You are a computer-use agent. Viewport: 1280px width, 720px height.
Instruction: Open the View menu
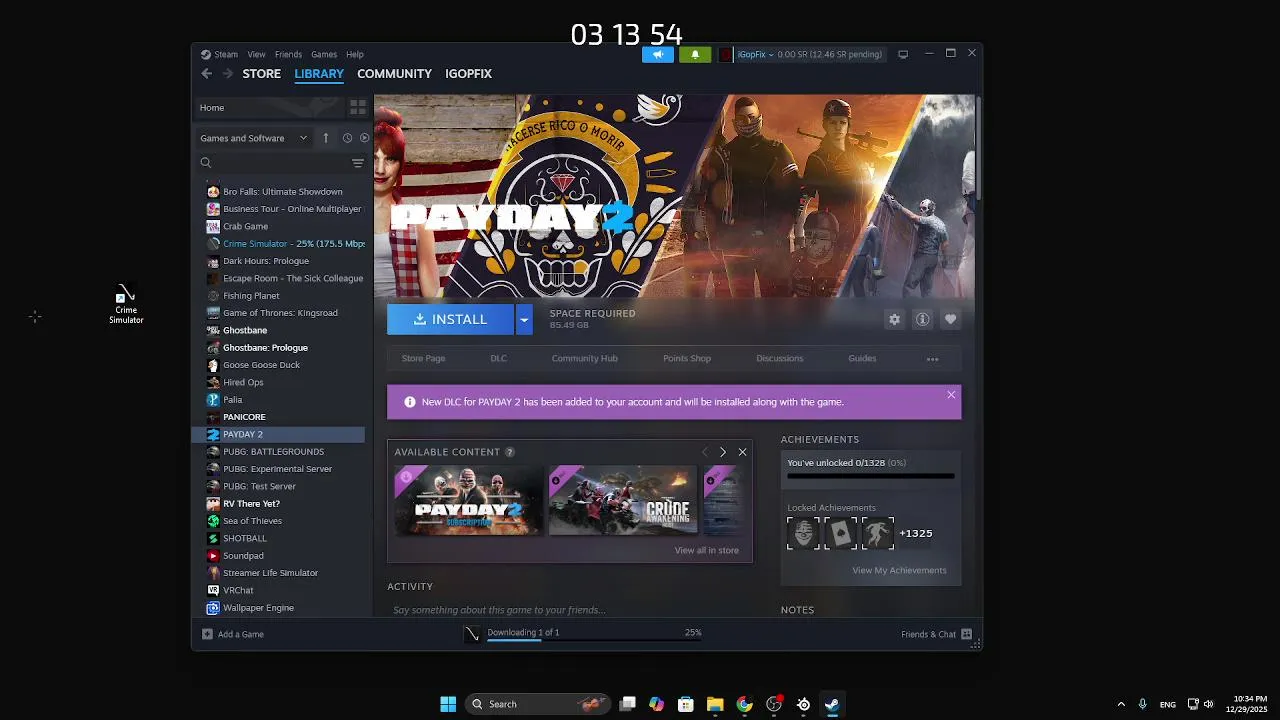(256, 54)
